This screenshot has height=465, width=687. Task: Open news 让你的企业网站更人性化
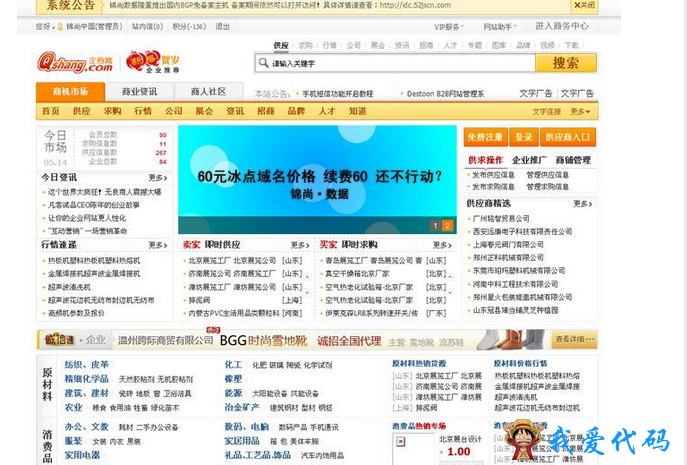[x=87, y=218]
